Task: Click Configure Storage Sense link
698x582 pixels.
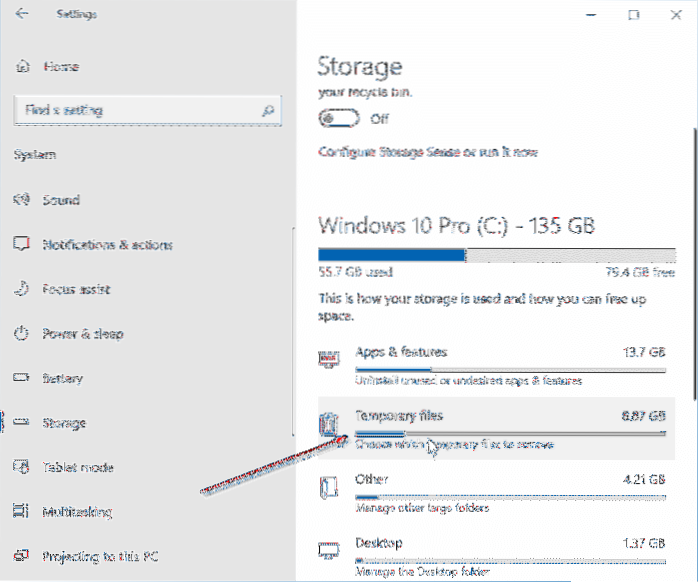Action: (x=428, y=153)
